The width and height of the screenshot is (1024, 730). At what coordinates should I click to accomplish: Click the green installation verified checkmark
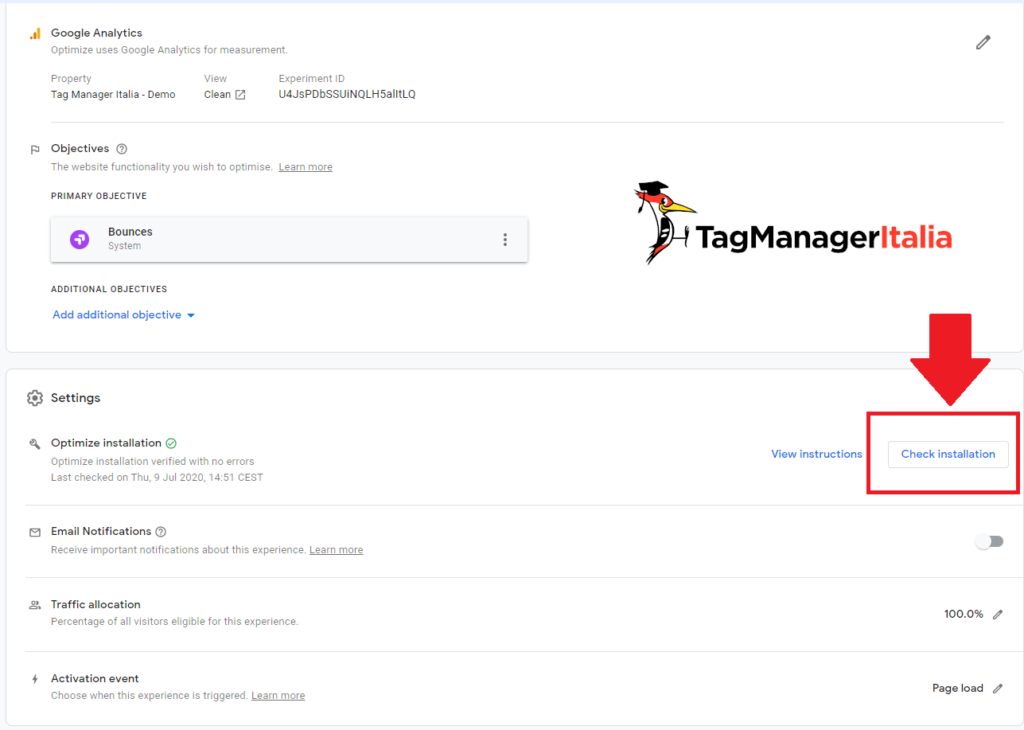pyautogui.click(x=171, y=443)
